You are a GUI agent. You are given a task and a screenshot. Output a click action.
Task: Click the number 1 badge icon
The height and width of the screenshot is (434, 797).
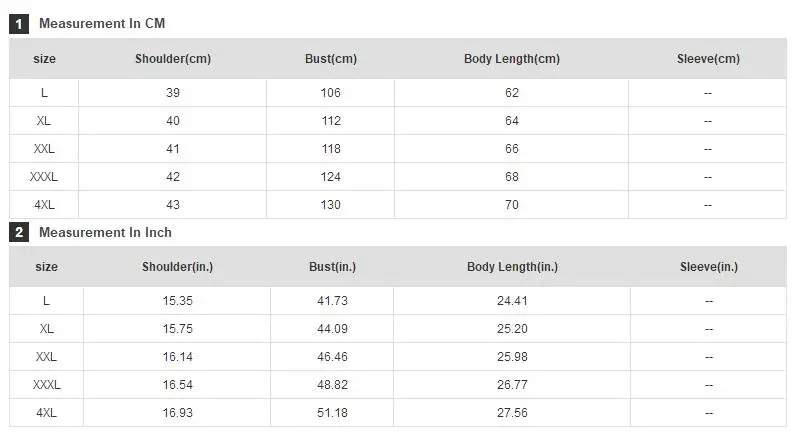pos(19,24)
